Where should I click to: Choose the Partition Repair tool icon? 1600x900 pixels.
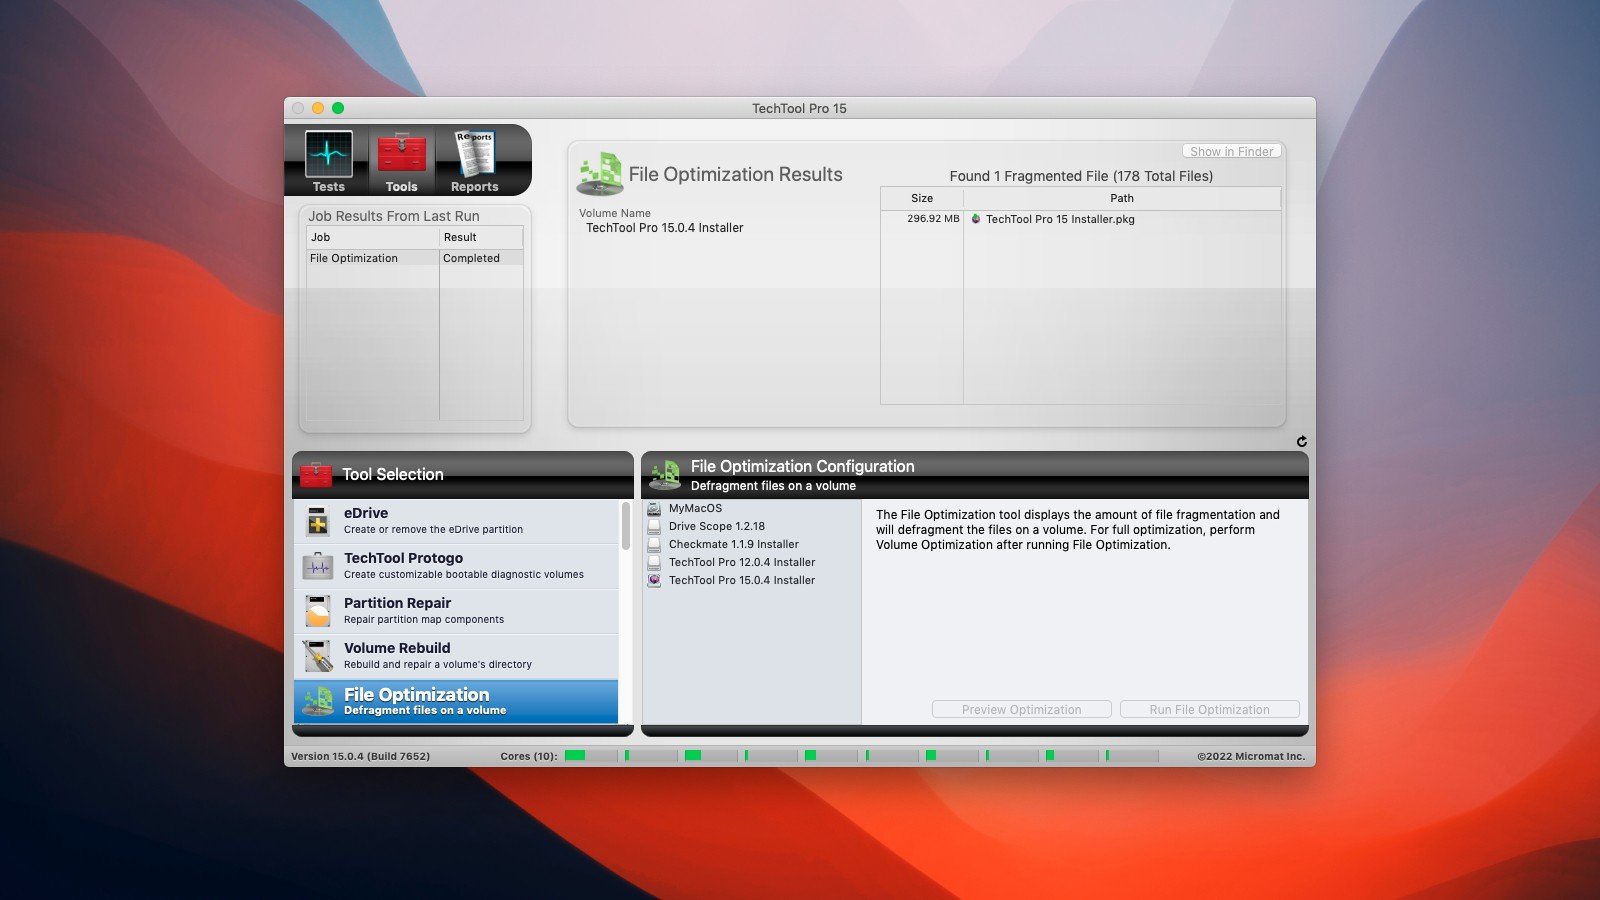click(x=318, y=611)
